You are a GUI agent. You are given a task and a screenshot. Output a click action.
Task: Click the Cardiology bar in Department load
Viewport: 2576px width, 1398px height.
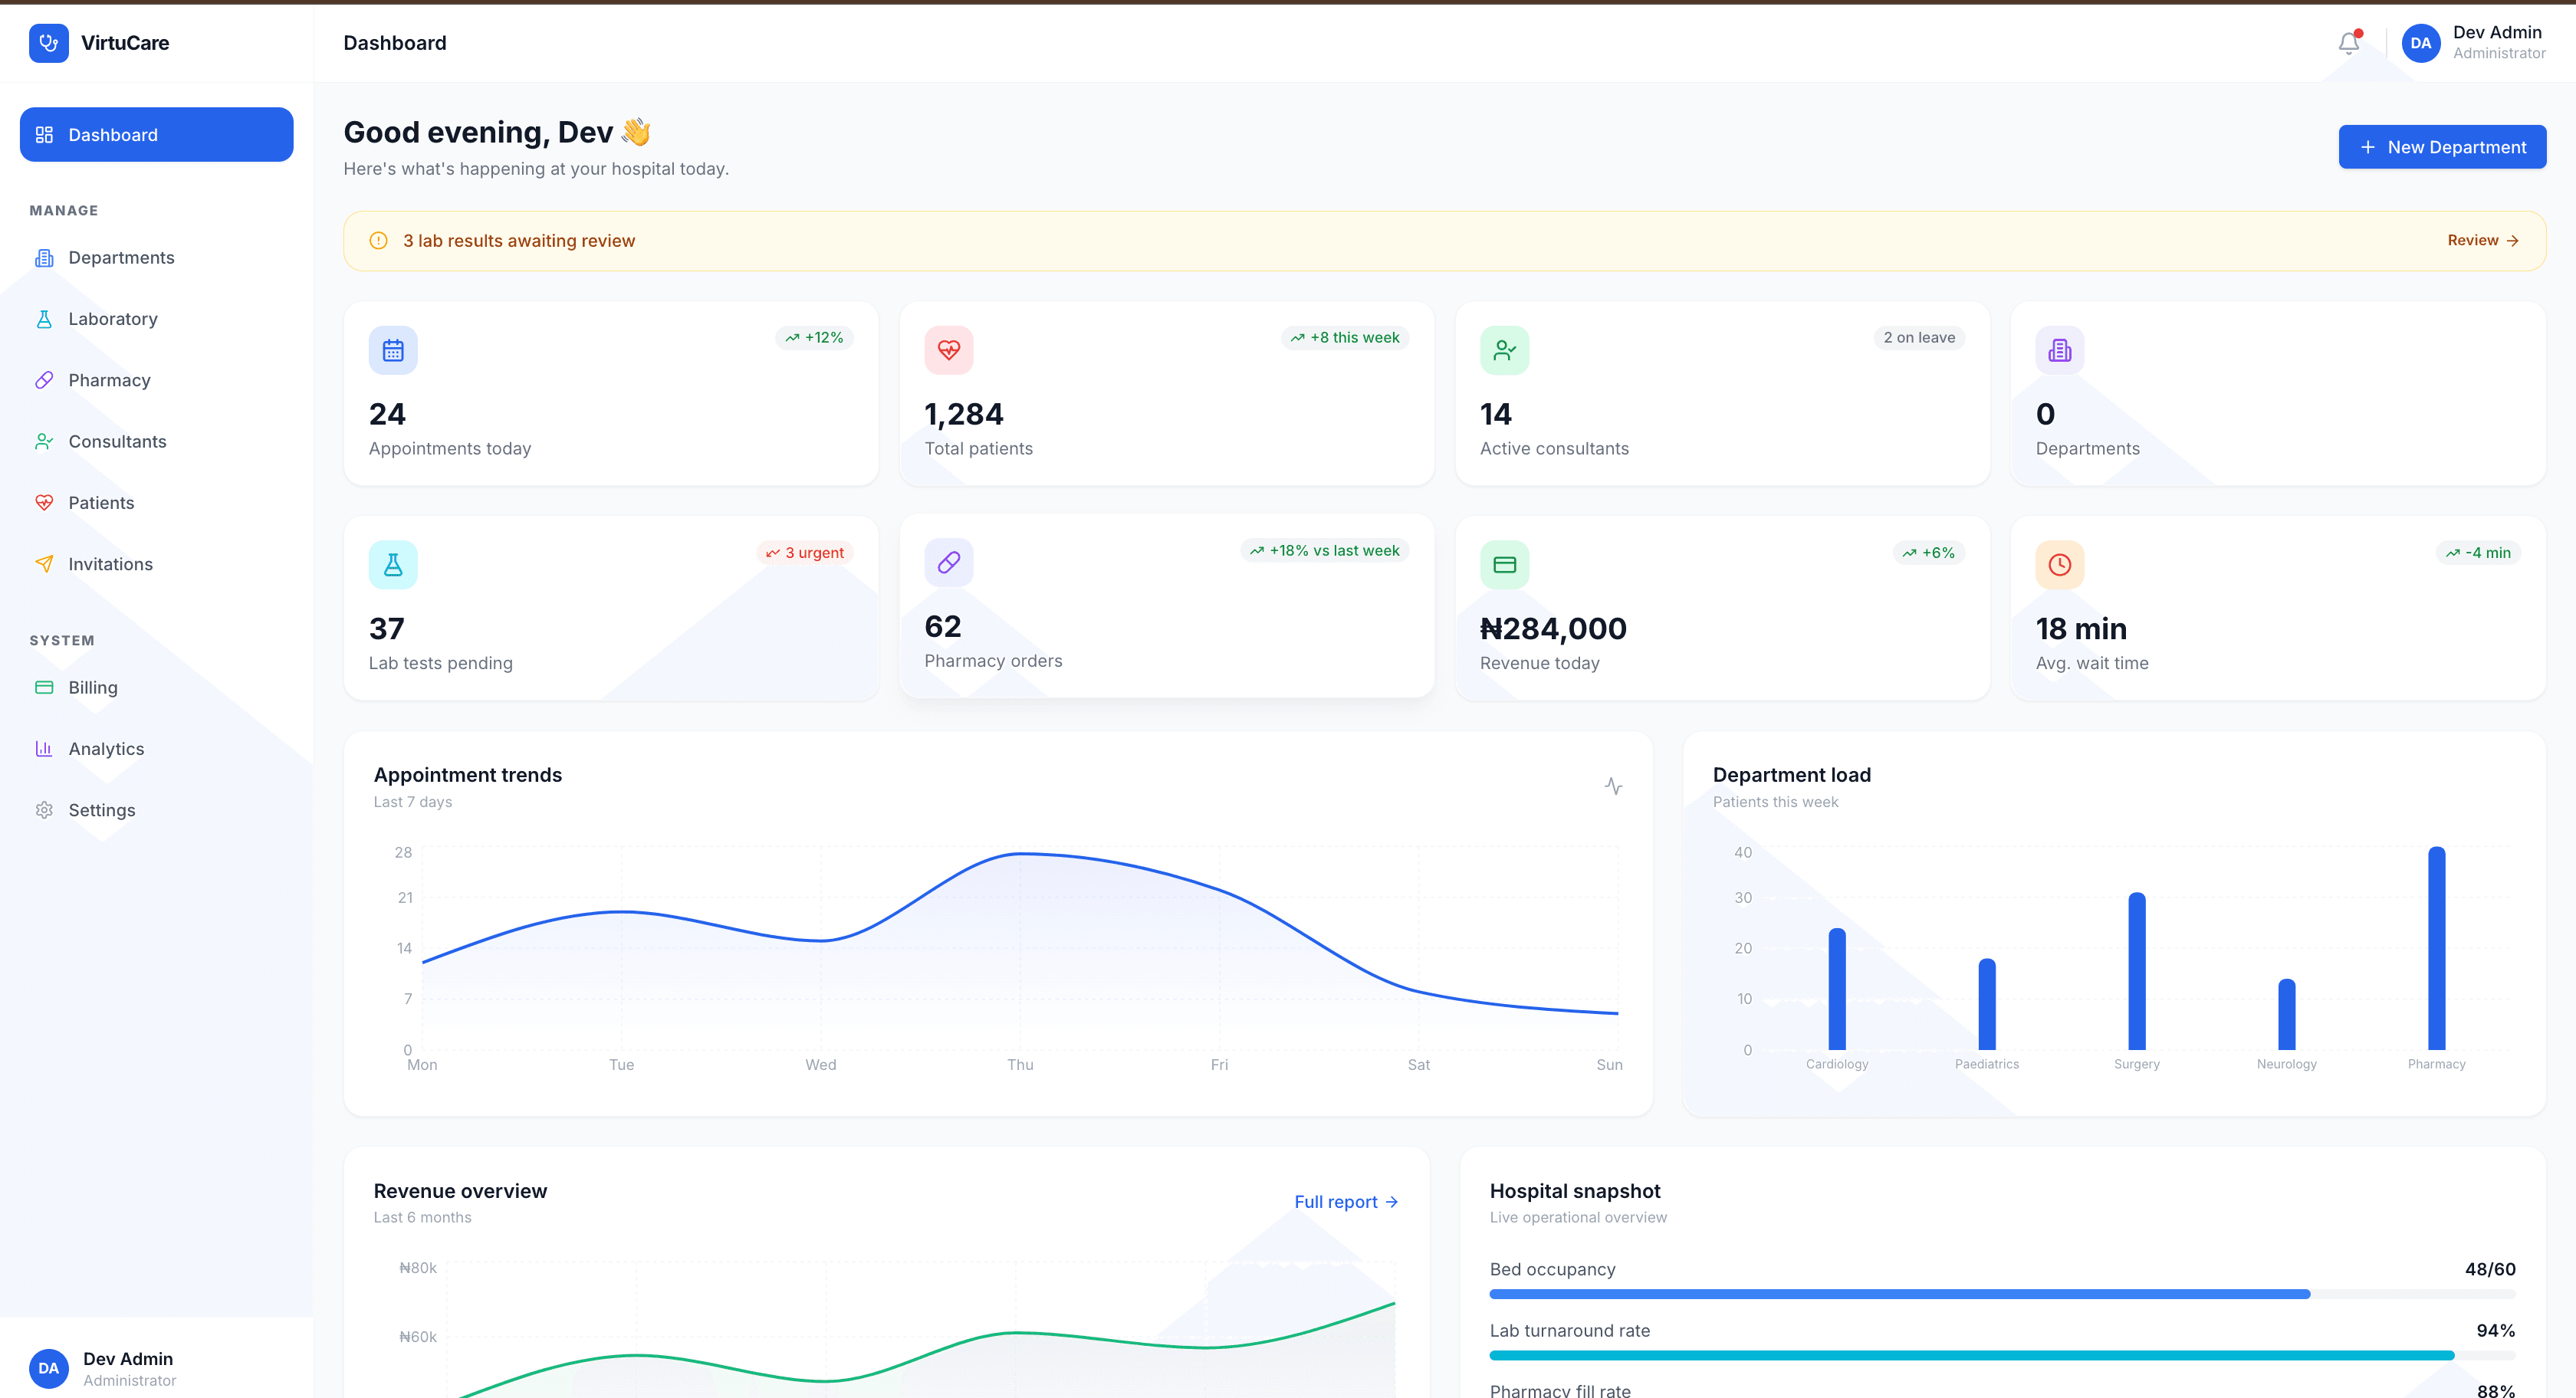tap(1837, 989)
